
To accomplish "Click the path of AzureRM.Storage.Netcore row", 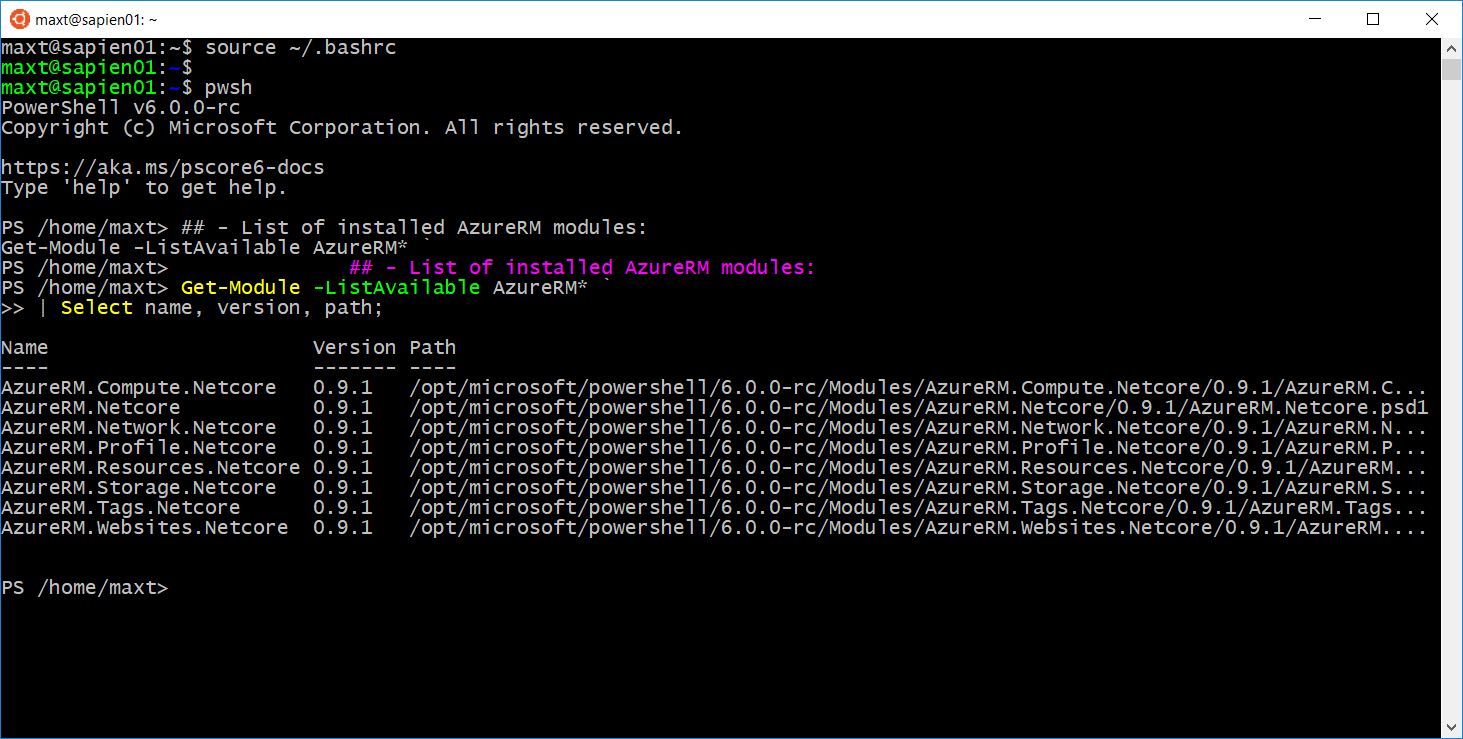I will pyautogui.click(x=919, y=488).
